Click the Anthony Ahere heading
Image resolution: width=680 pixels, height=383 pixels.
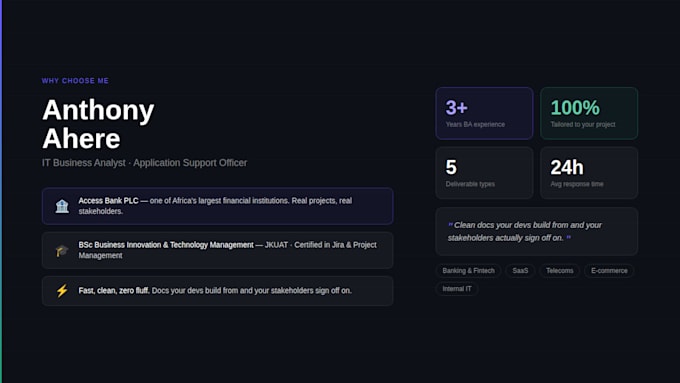(98, 124)
